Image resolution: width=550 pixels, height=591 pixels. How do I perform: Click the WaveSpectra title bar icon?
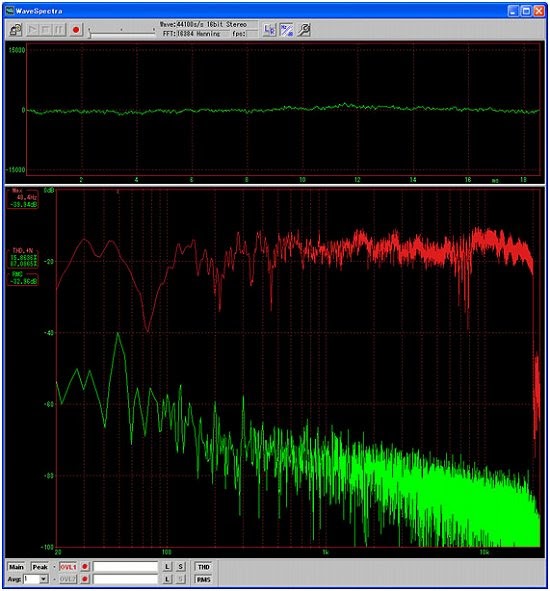10,11
